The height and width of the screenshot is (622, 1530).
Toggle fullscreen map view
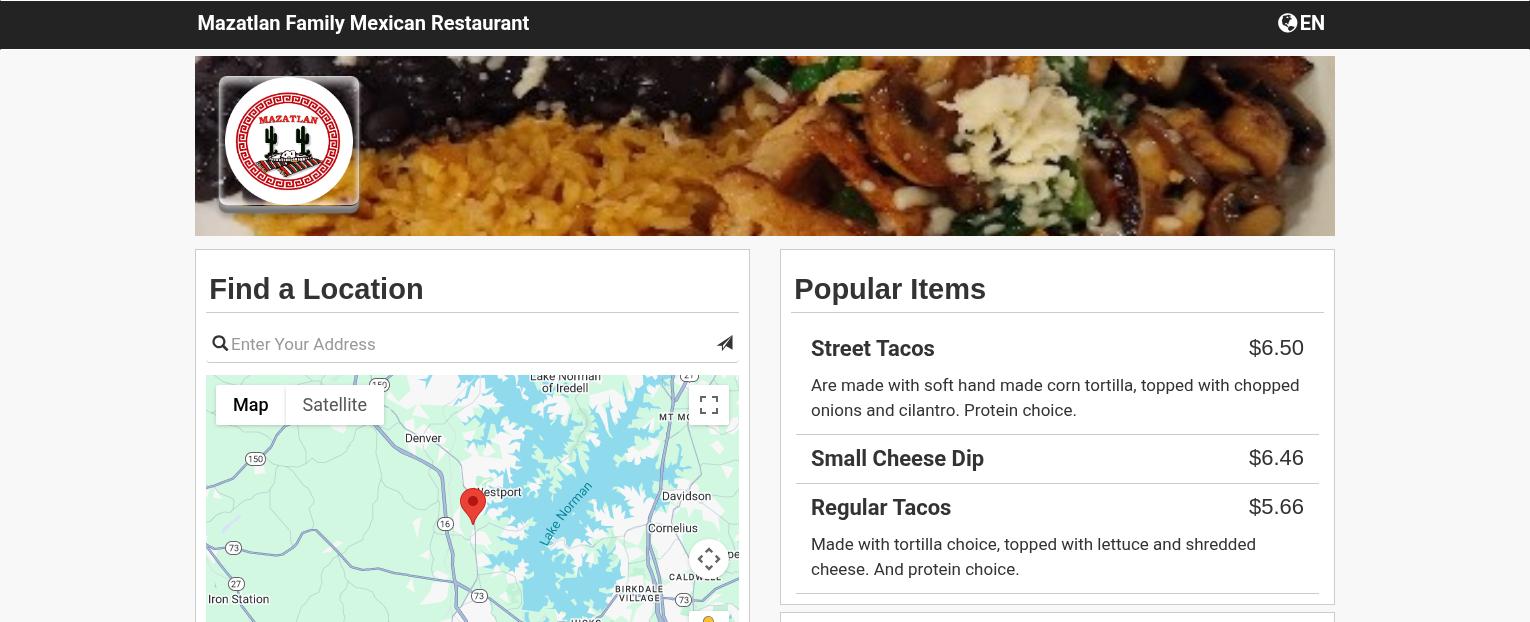[709, 405]
